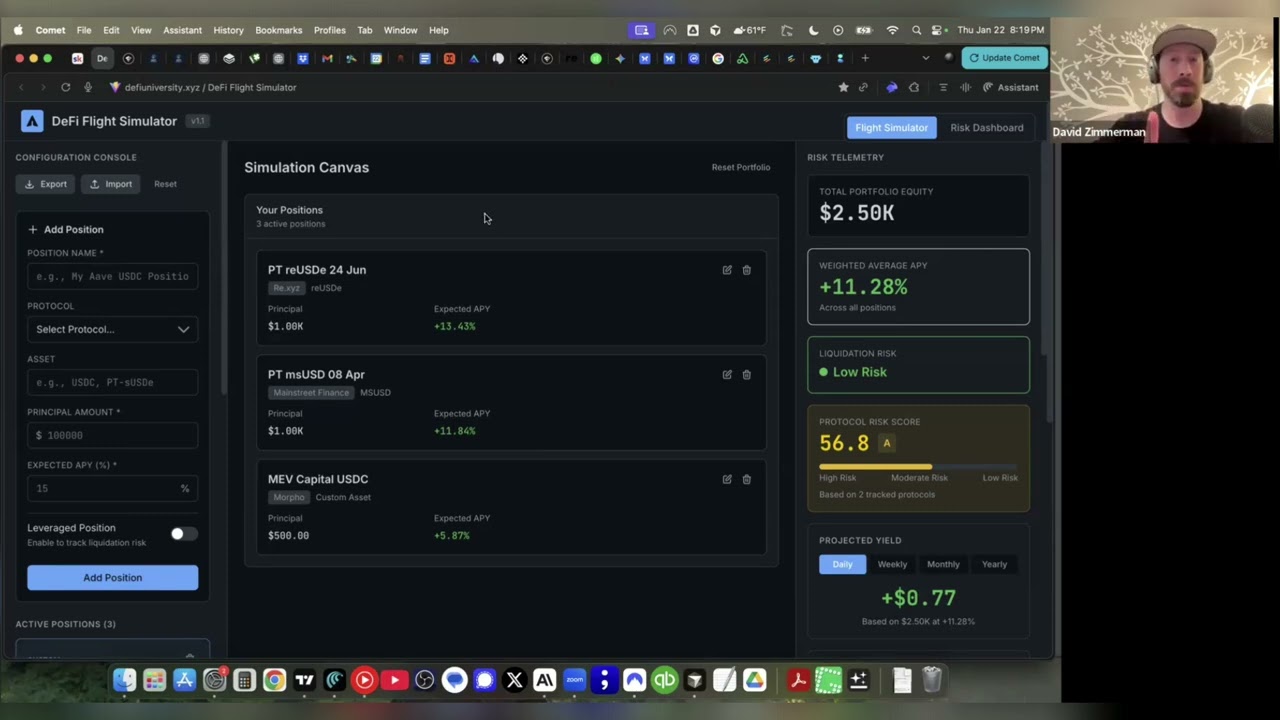This screenshot has height=720, width=1280.
Task: Click the DeFi Flight Simulator logo icon
Action: 32,121
